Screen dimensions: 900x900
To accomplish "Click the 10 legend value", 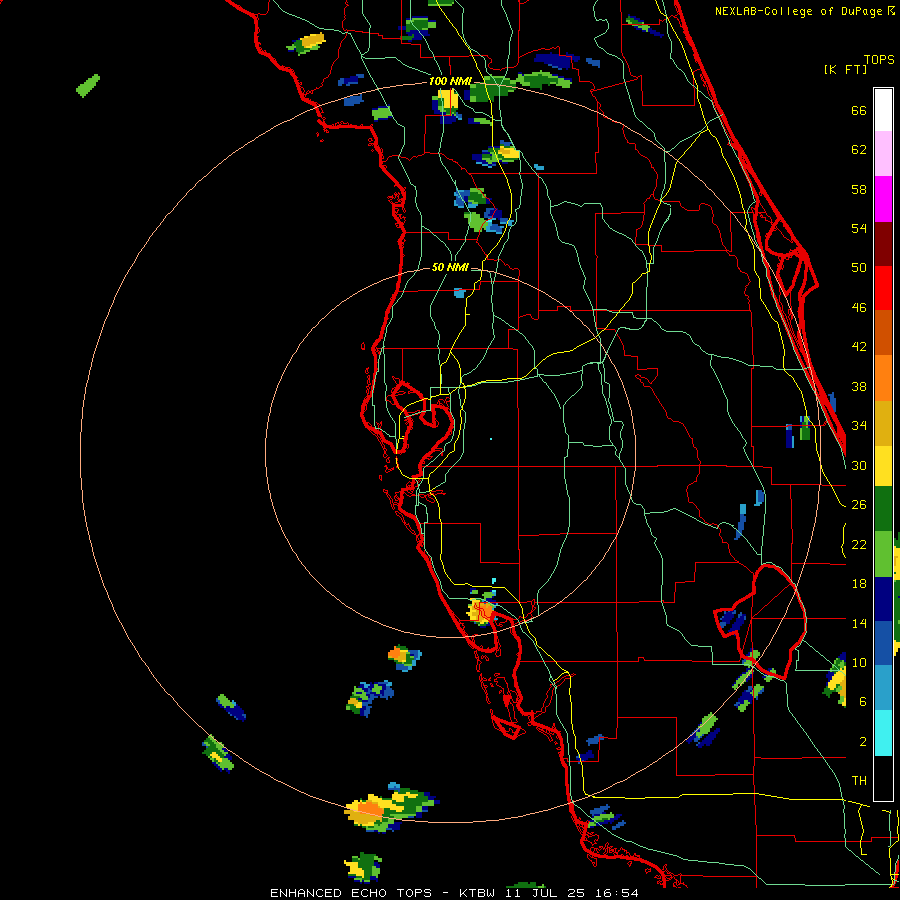I will click(859, 662).
